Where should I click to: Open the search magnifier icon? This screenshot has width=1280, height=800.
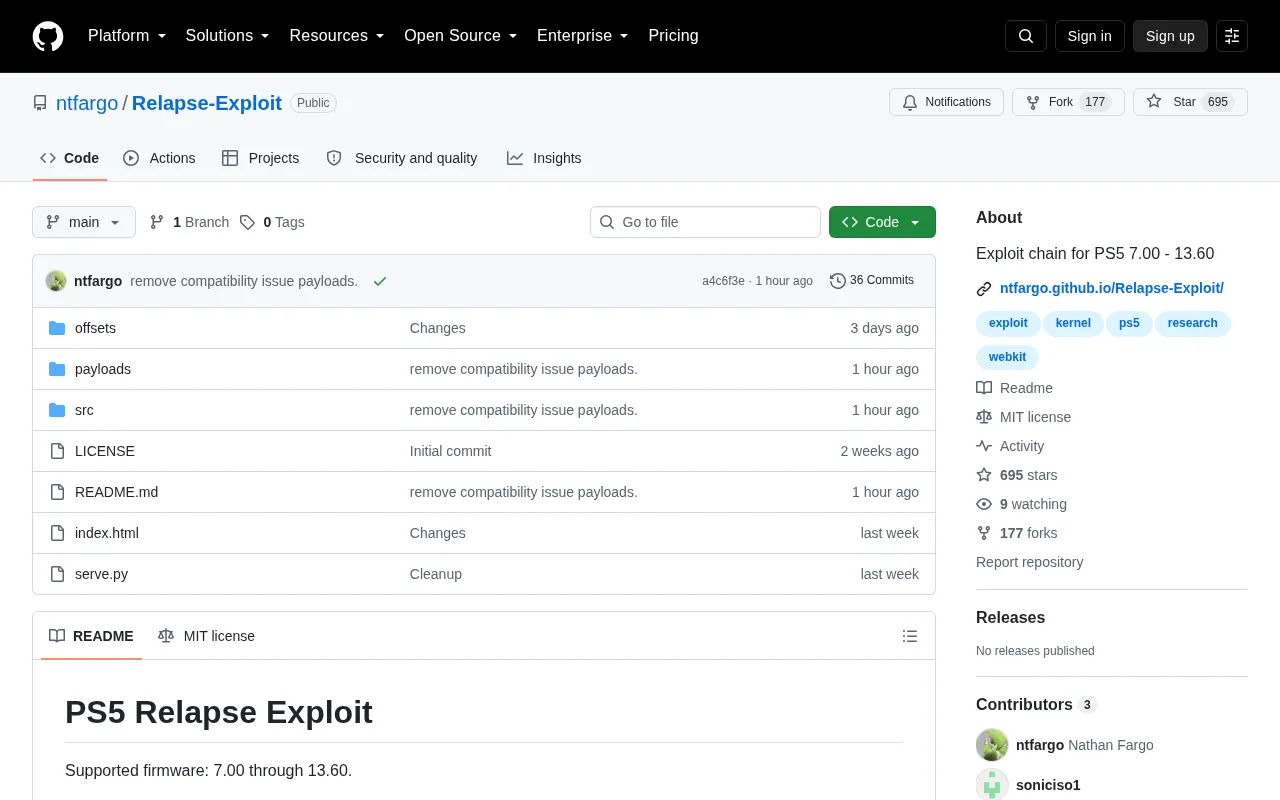coord(1026,36)
